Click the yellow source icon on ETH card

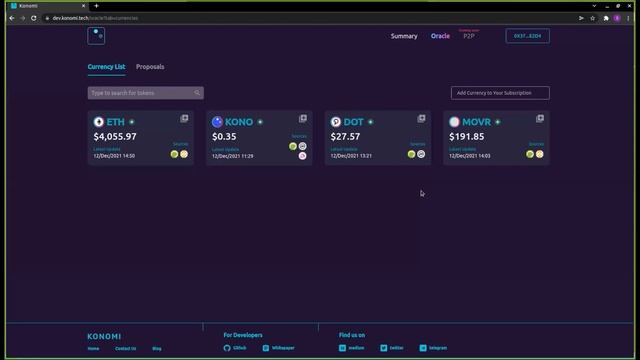click(184, 154)
